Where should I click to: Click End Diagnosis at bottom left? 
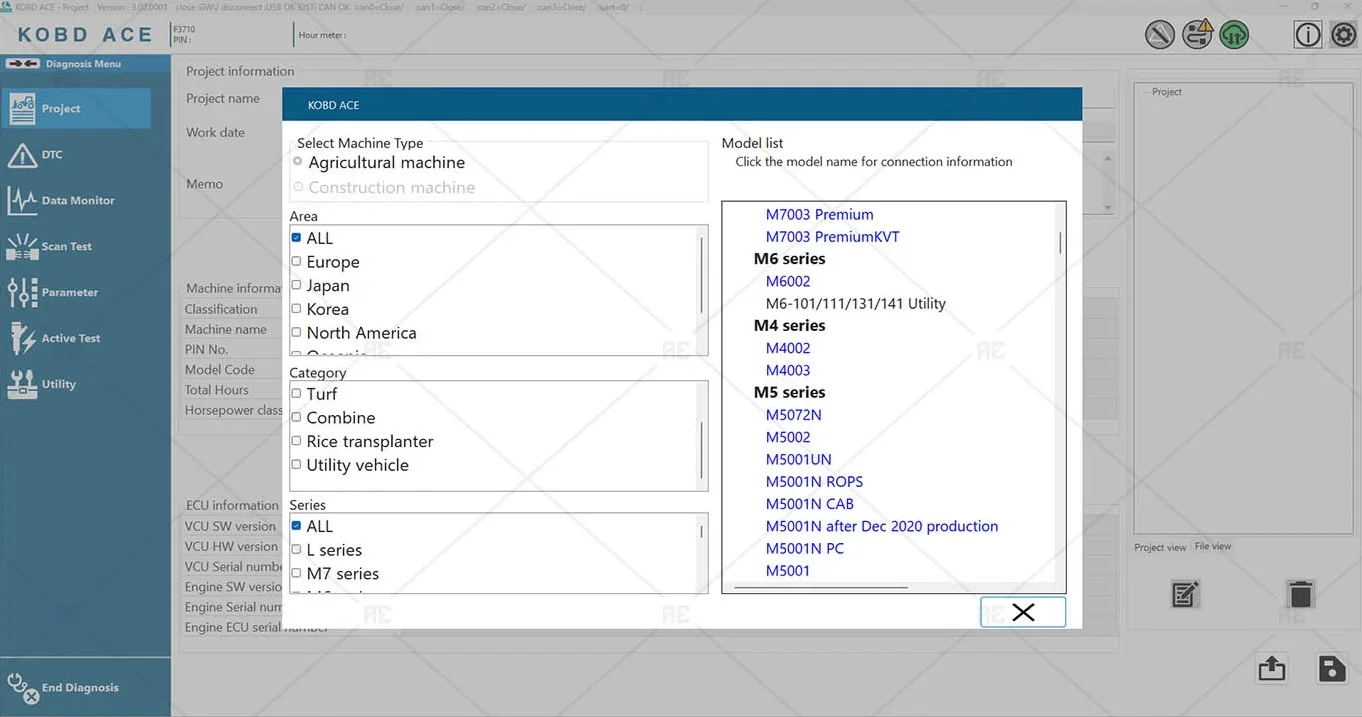(x=63, y=688)
